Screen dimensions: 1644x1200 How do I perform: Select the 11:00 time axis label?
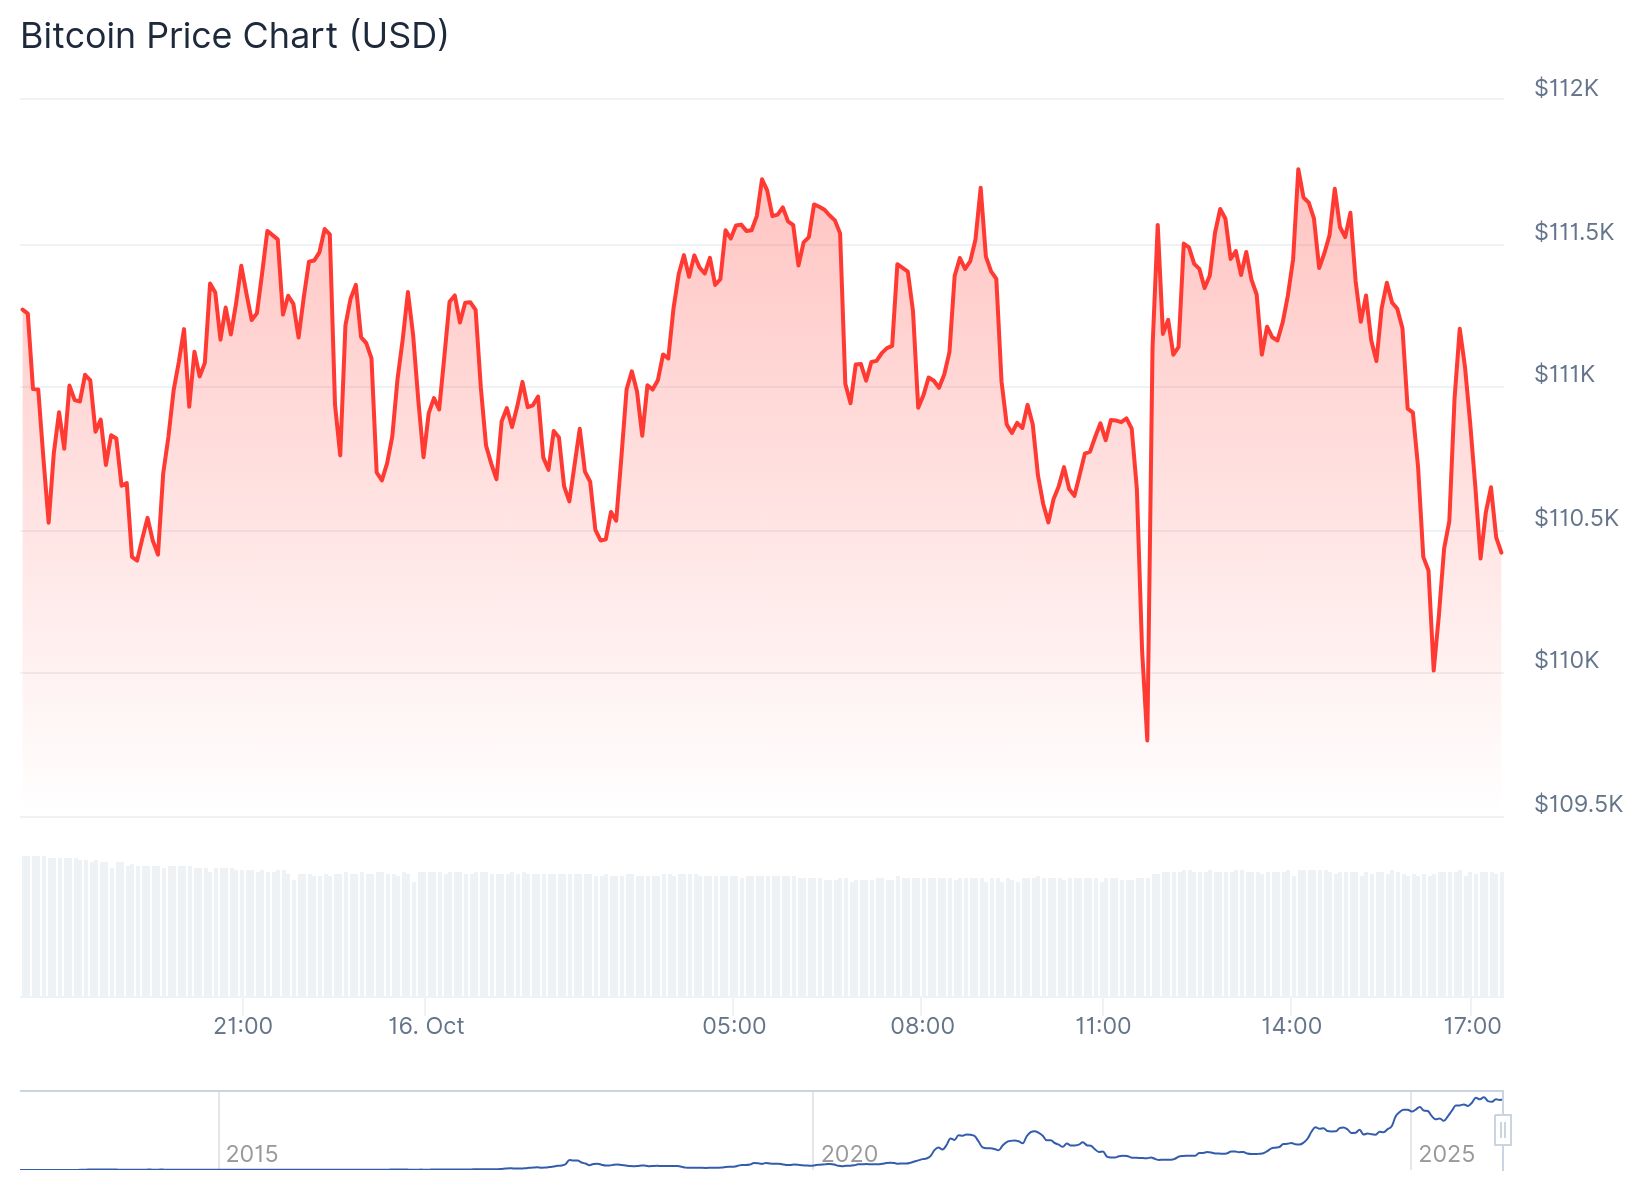(1103, 1026)
